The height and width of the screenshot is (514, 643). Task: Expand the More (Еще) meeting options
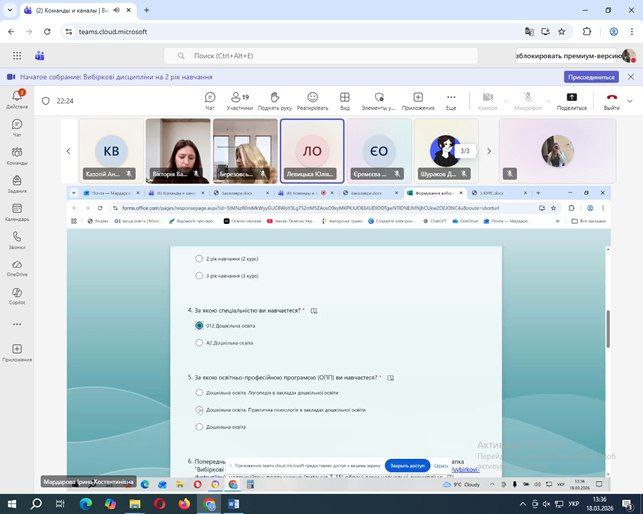pyautogui.click(x=451, y=100)
